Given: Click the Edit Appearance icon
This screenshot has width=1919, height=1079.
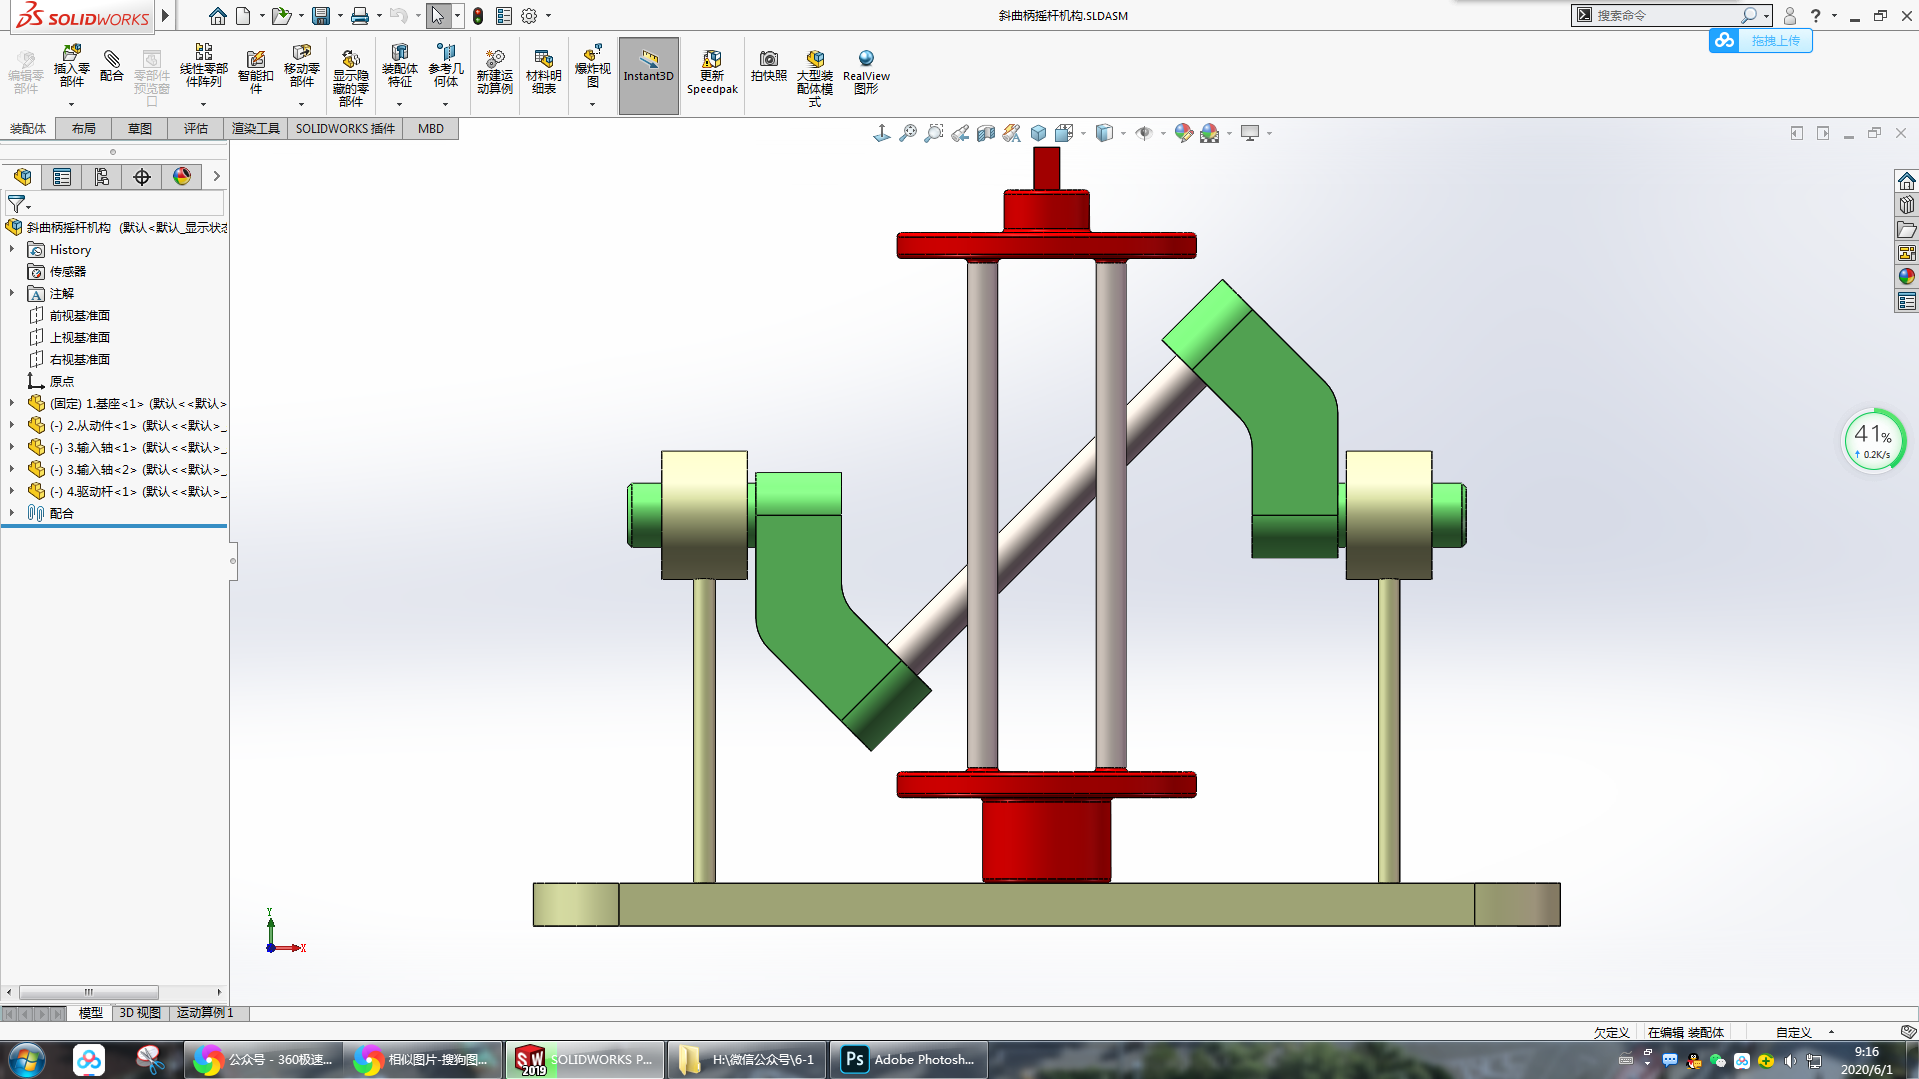Looking at the screenshot, I should pyautogui.click(x=1183, y=133).
